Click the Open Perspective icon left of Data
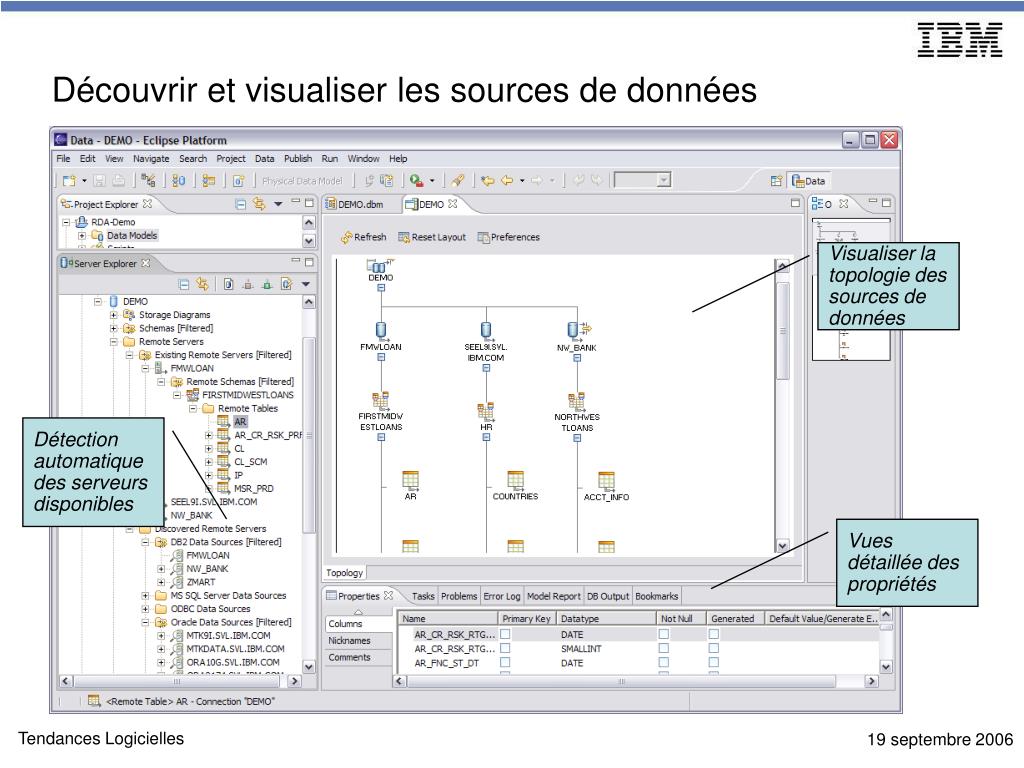 (x=776, y=181)
